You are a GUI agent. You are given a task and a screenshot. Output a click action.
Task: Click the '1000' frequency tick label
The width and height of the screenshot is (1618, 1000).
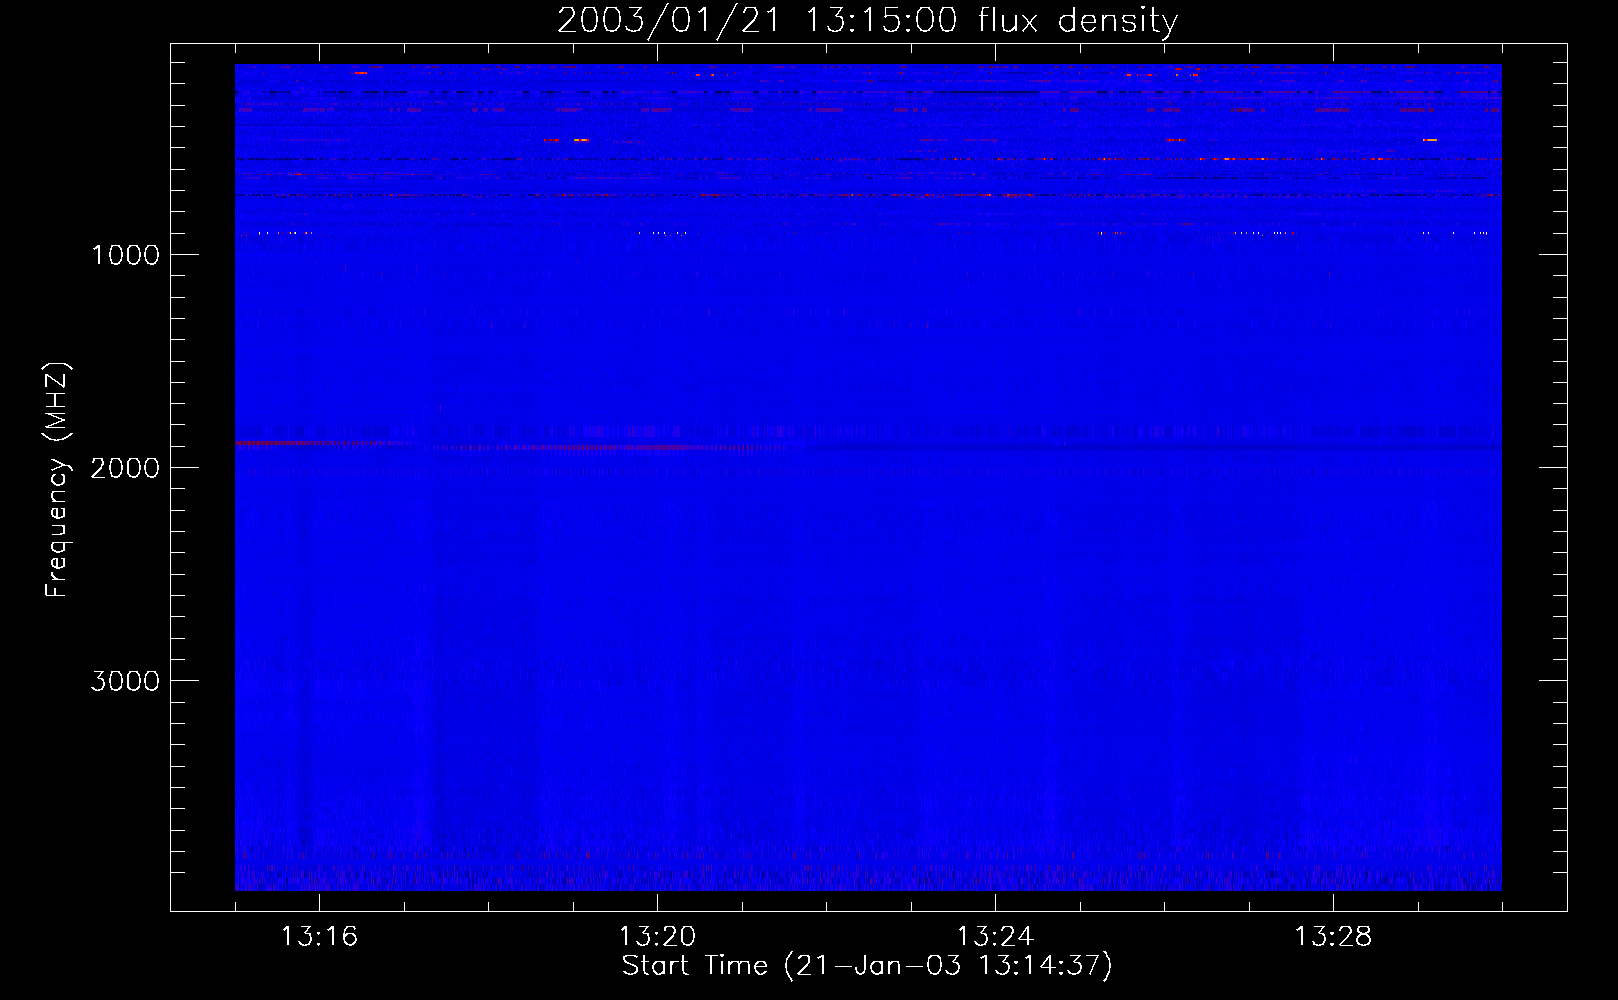[125, 255]
